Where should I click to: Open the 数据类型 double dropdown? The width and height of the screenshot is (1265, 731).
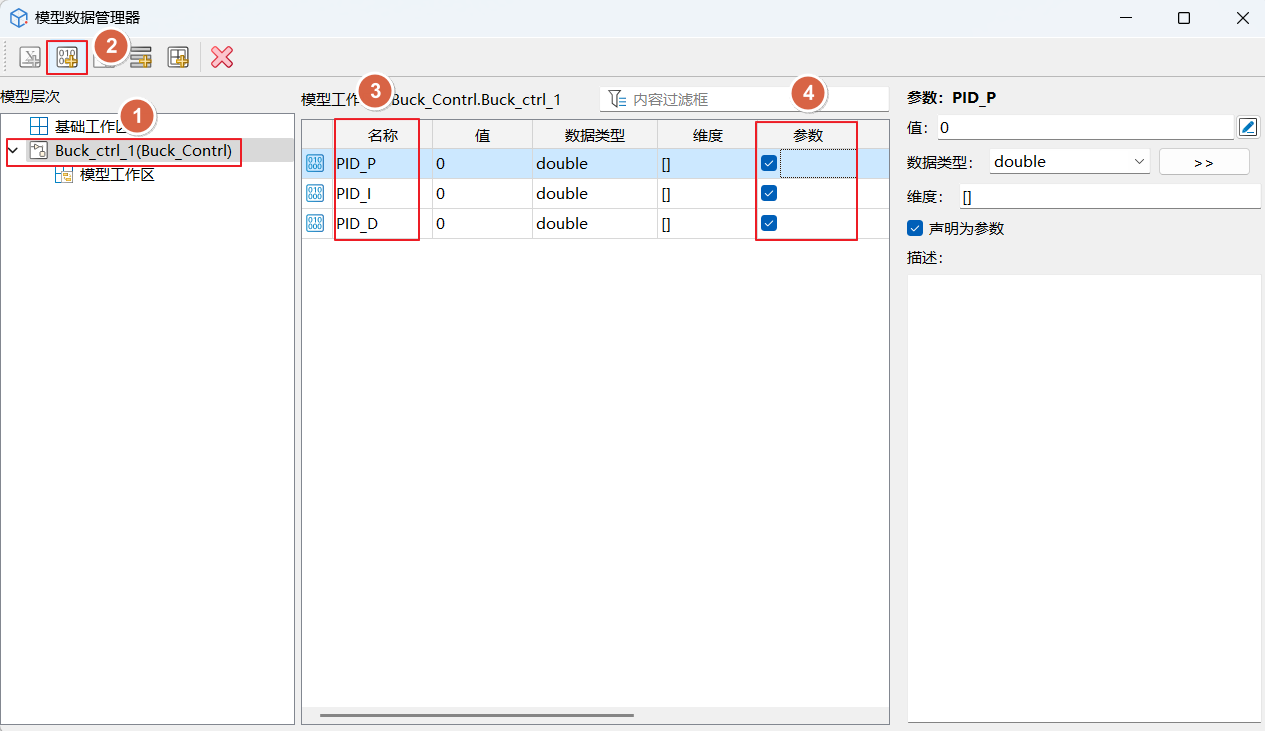1069,162
